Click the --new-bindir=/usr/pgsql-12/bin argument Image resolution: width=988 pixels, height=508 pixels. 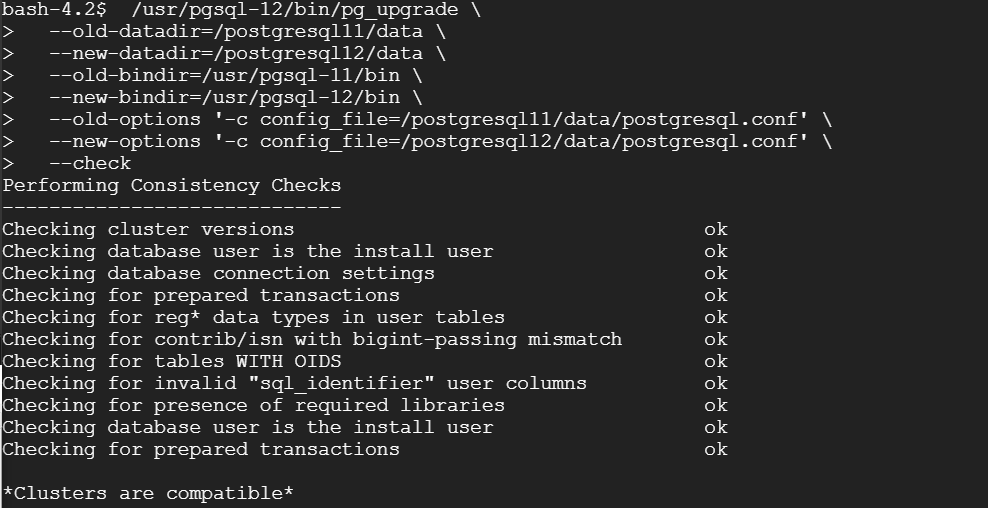coord(224,98)
